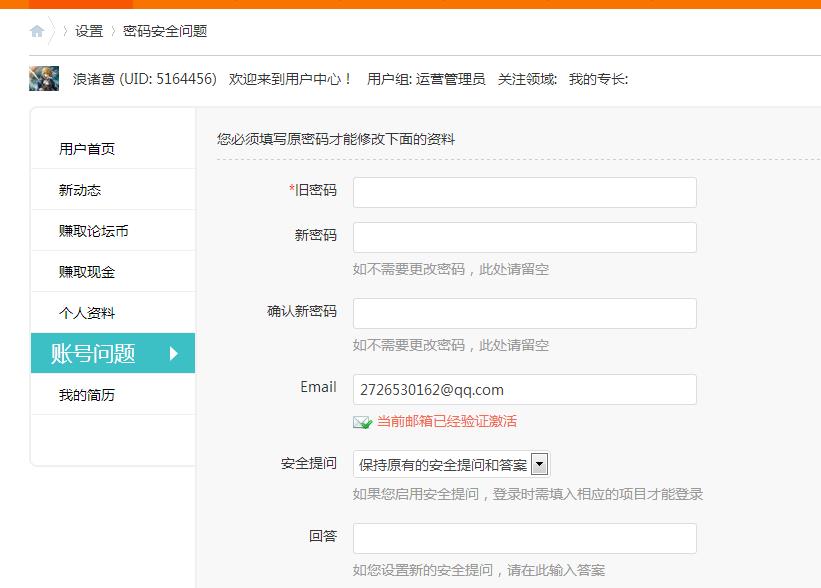Select the 账号问题 active tab
This screenshot has height=588, width=821.
(93, 353)
